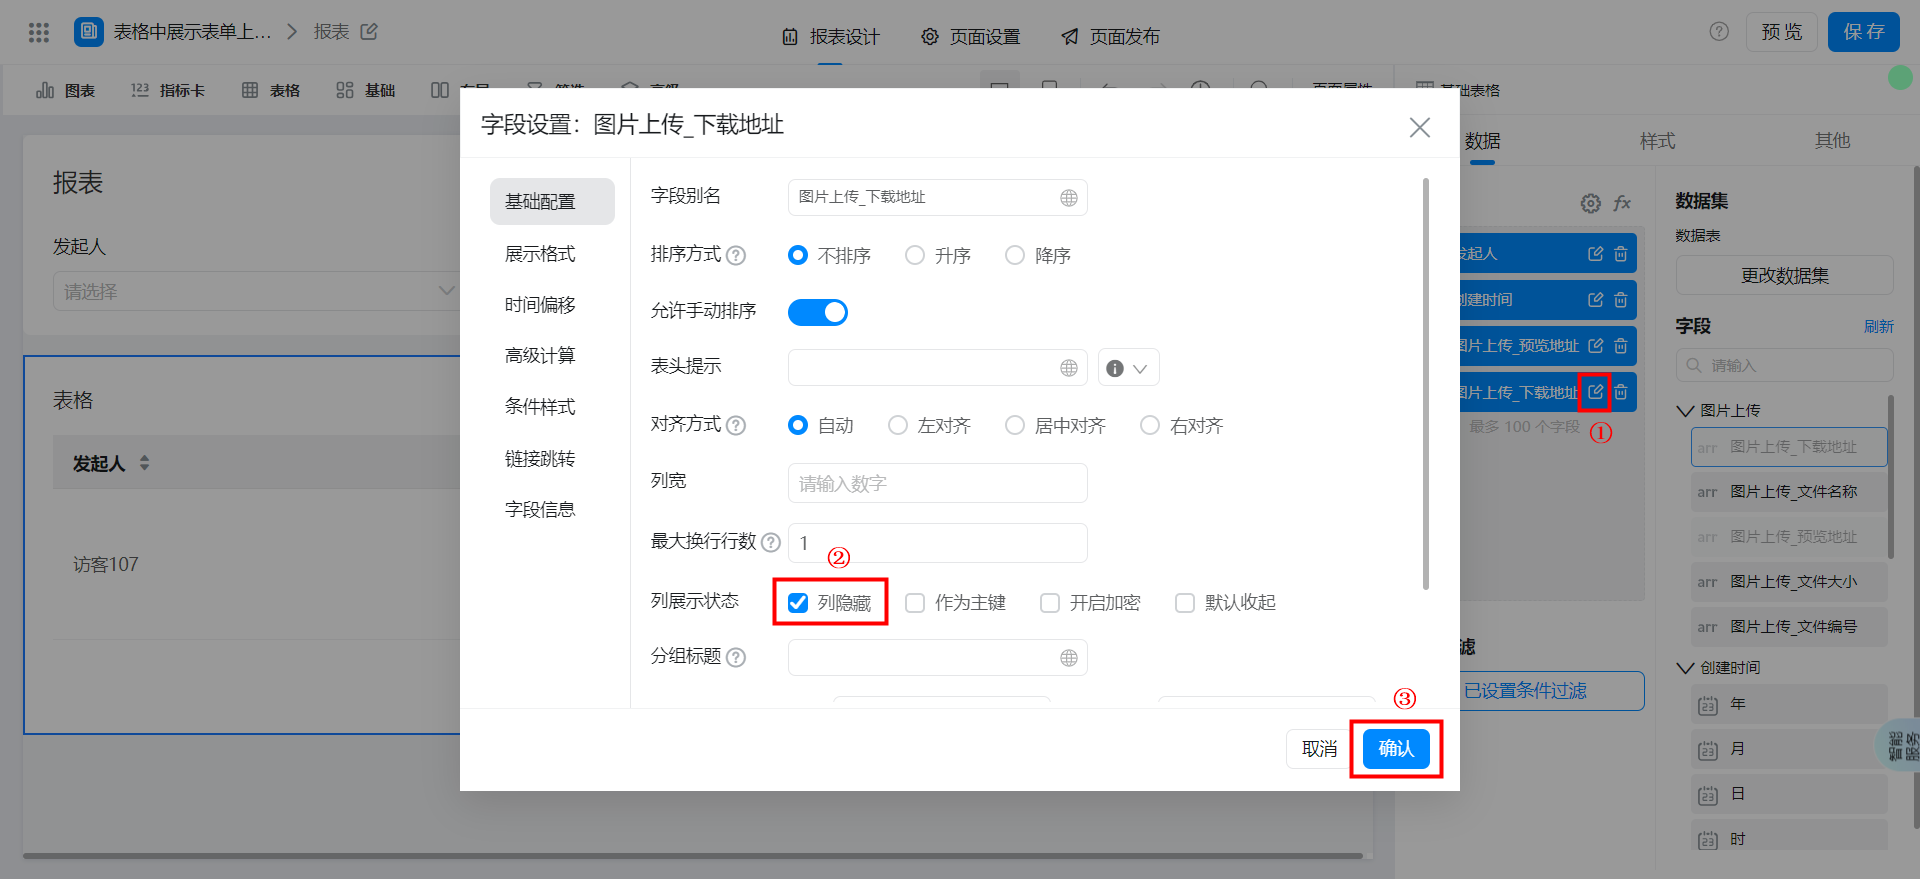Collapse the 创建时间 field group
Screen dimensions: 1920x879
[1685, 668]
